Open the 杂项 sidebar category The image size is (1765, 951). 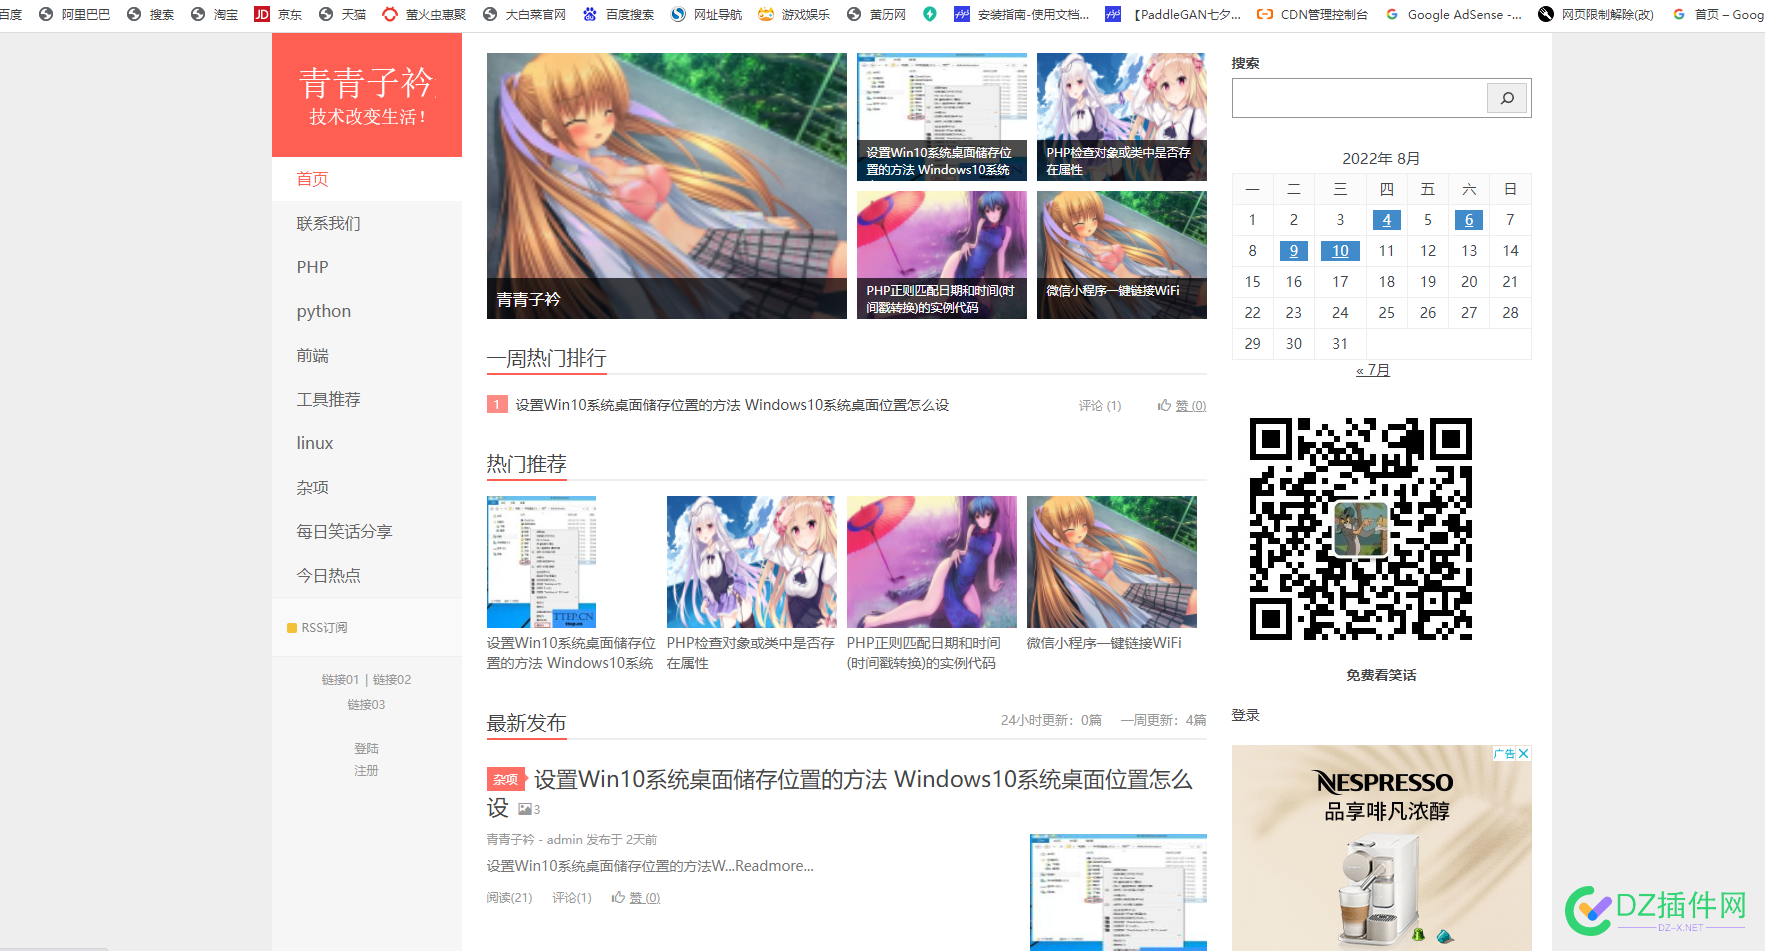tap(367, 487)
